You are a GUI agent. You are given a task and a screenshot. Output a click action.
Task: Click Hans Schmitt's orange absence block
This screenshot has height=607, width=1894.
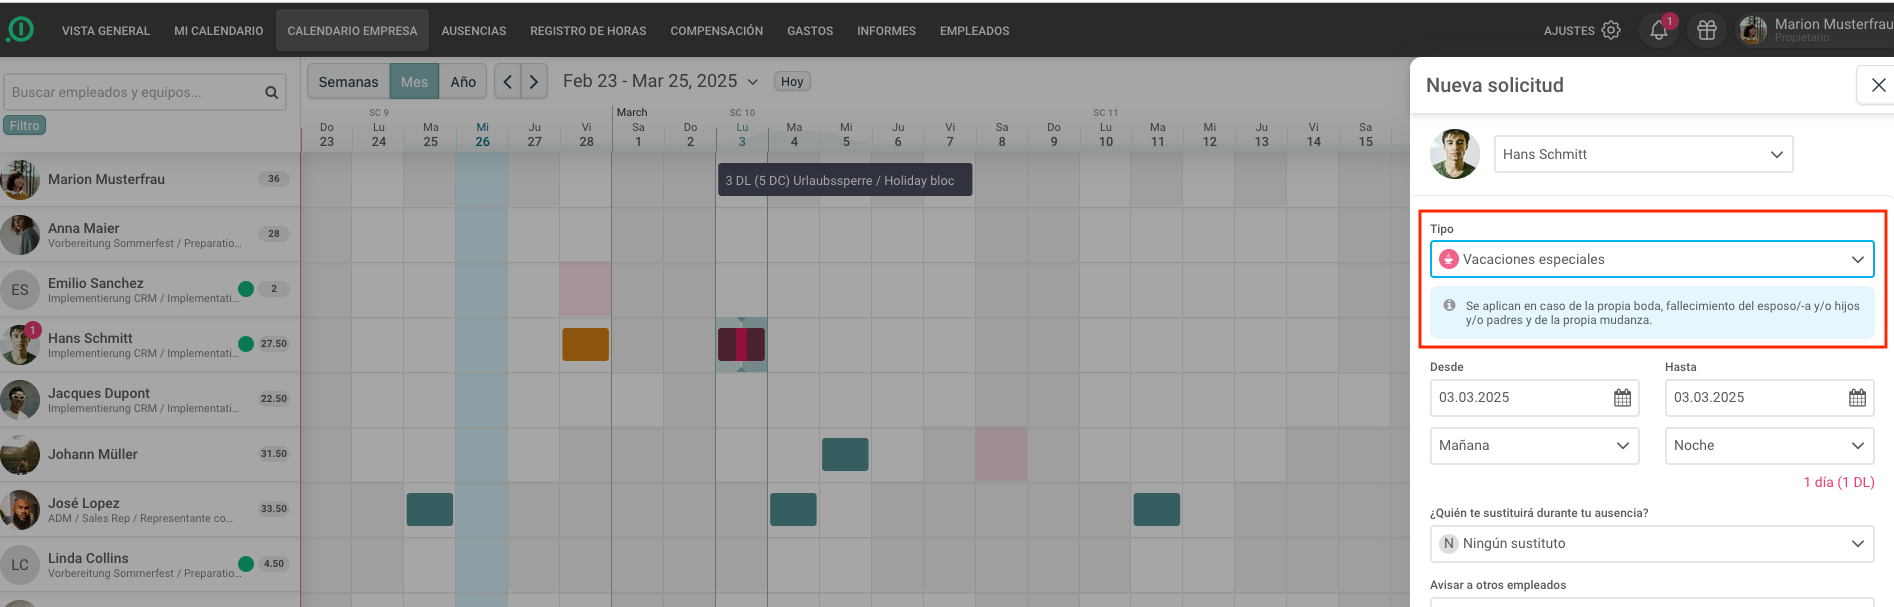[x=585, y=344]
